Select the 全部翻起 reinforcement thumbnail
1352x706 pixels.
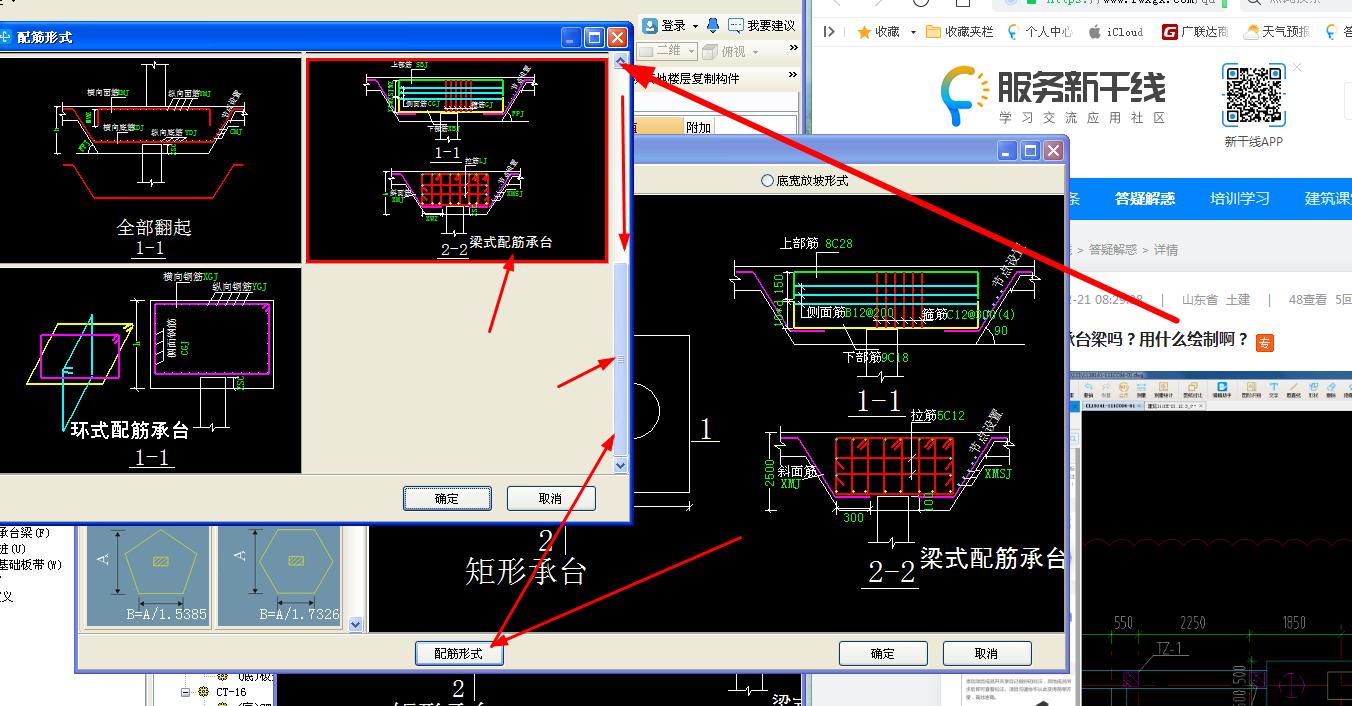click(x=151, y=160)
